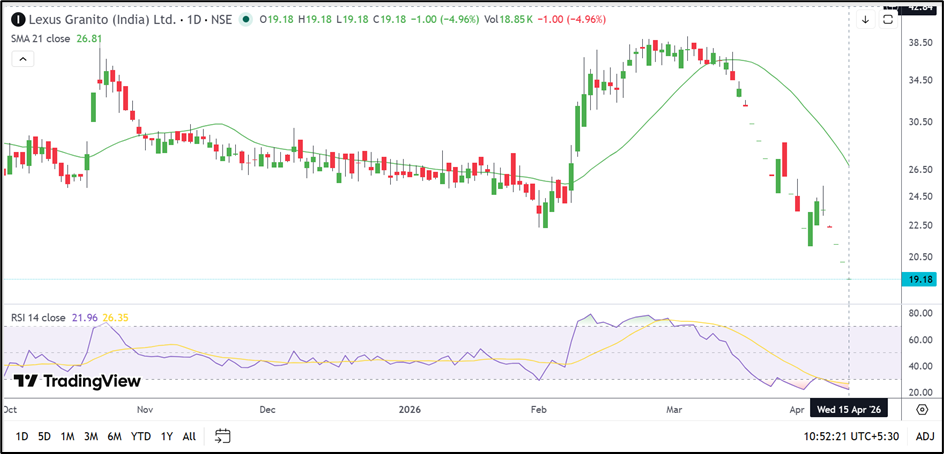Viewport: 944px width, 454px height.
Task: Click the Lexus Granito symbol logo icon
Action: [x=18, y=19]
